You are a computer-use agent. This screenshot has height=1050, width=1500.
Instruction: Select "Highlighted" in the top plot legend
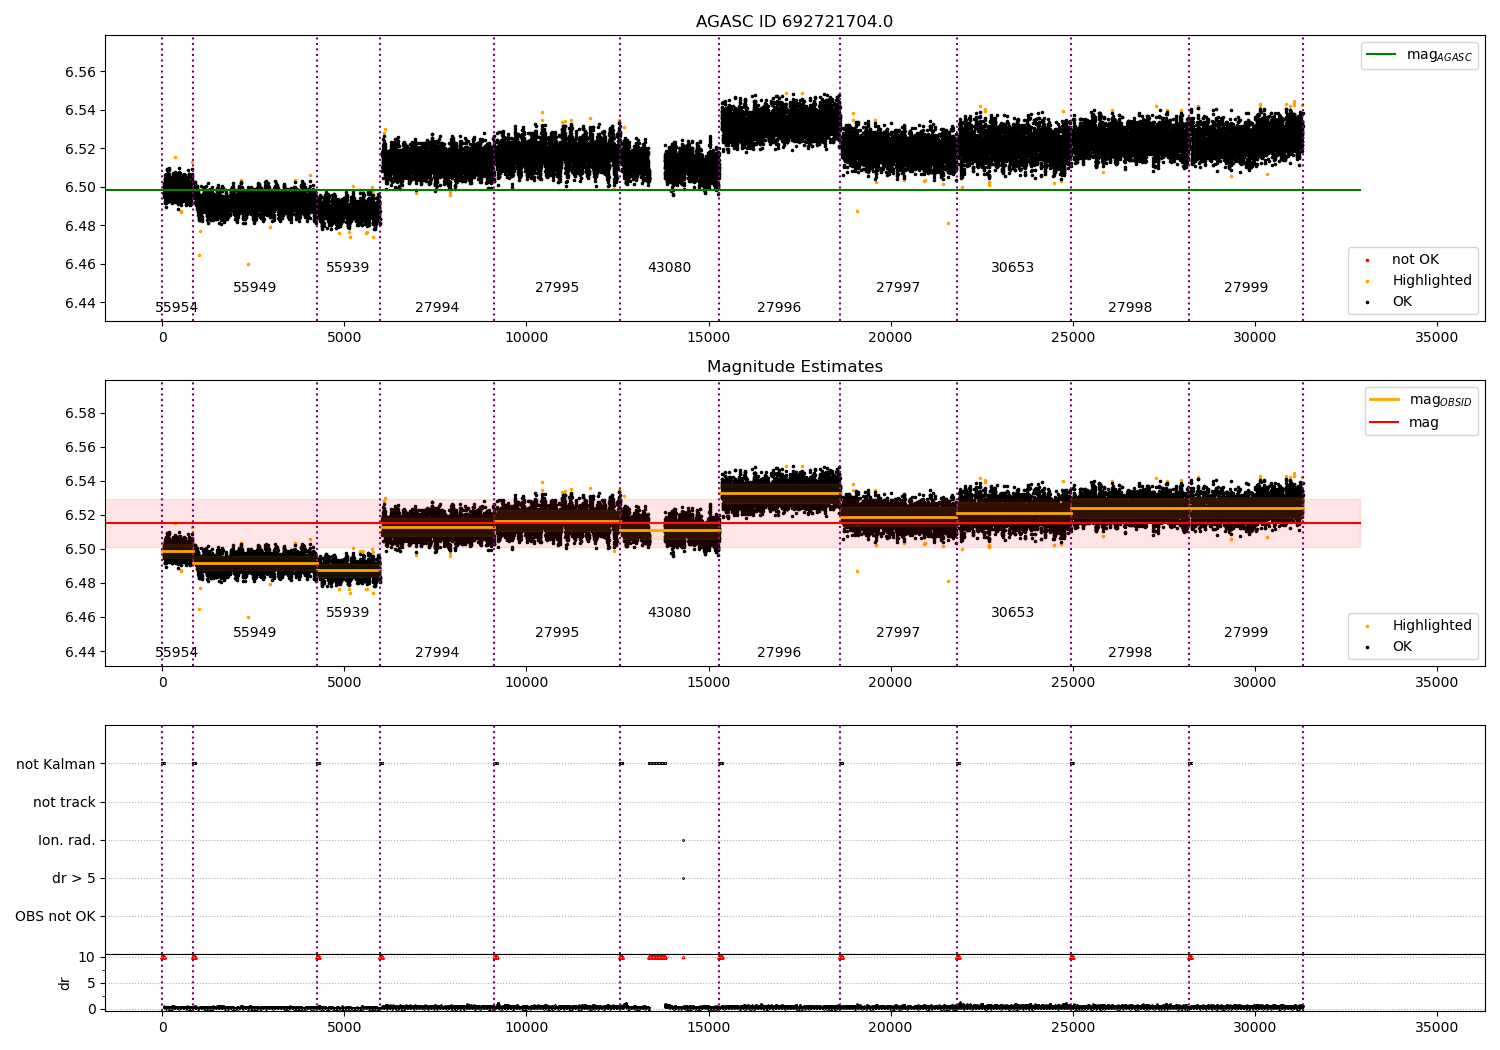point(1420,281)
